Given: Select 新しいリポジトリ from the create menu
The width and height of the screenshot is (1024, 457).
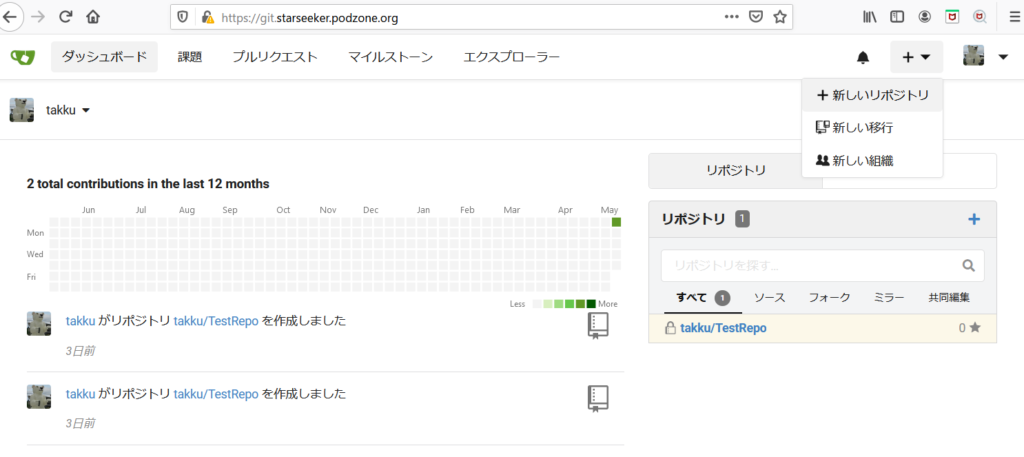Looking at the screenshot, I should point(873,95).
